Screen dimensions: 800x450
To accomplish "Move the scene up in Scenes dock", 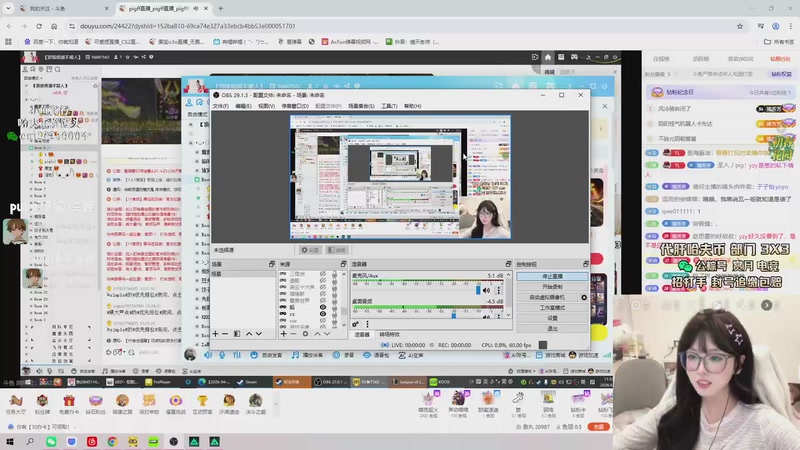I will (x=249, y=334).
